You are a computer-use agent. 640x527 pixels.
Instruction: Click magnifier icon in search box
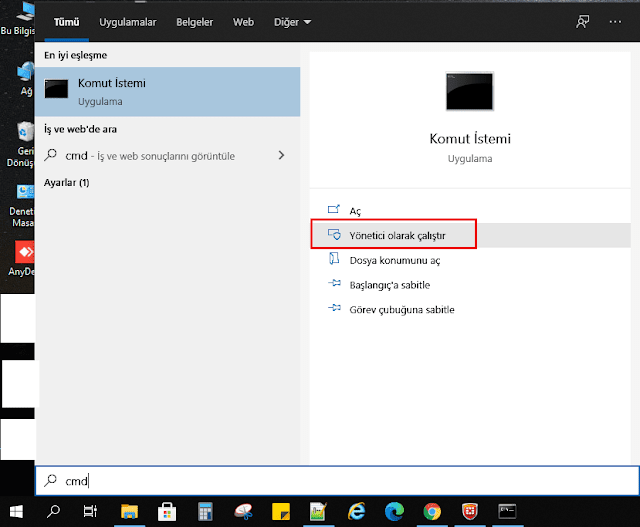50,480
